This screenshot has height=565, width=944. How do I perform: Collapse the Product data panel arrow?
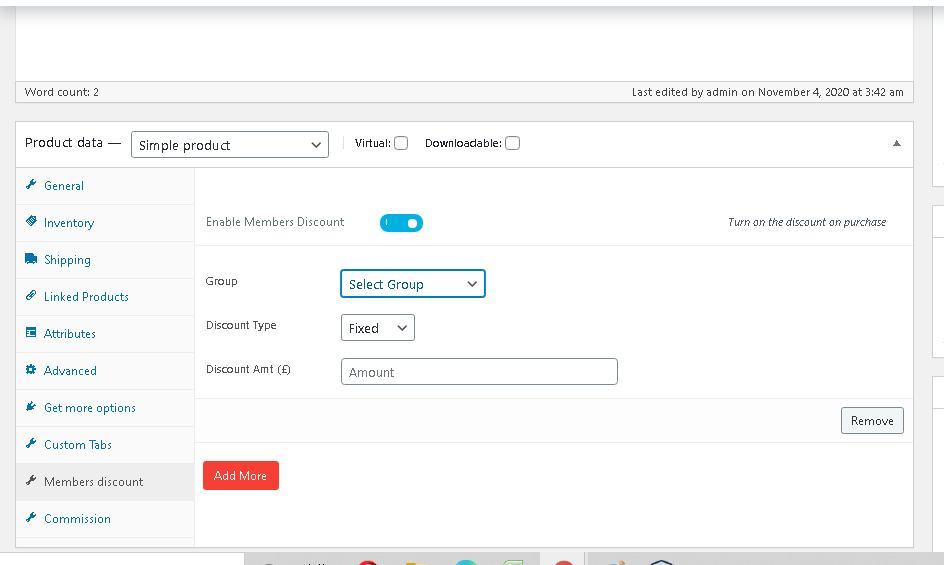point(896,143)
